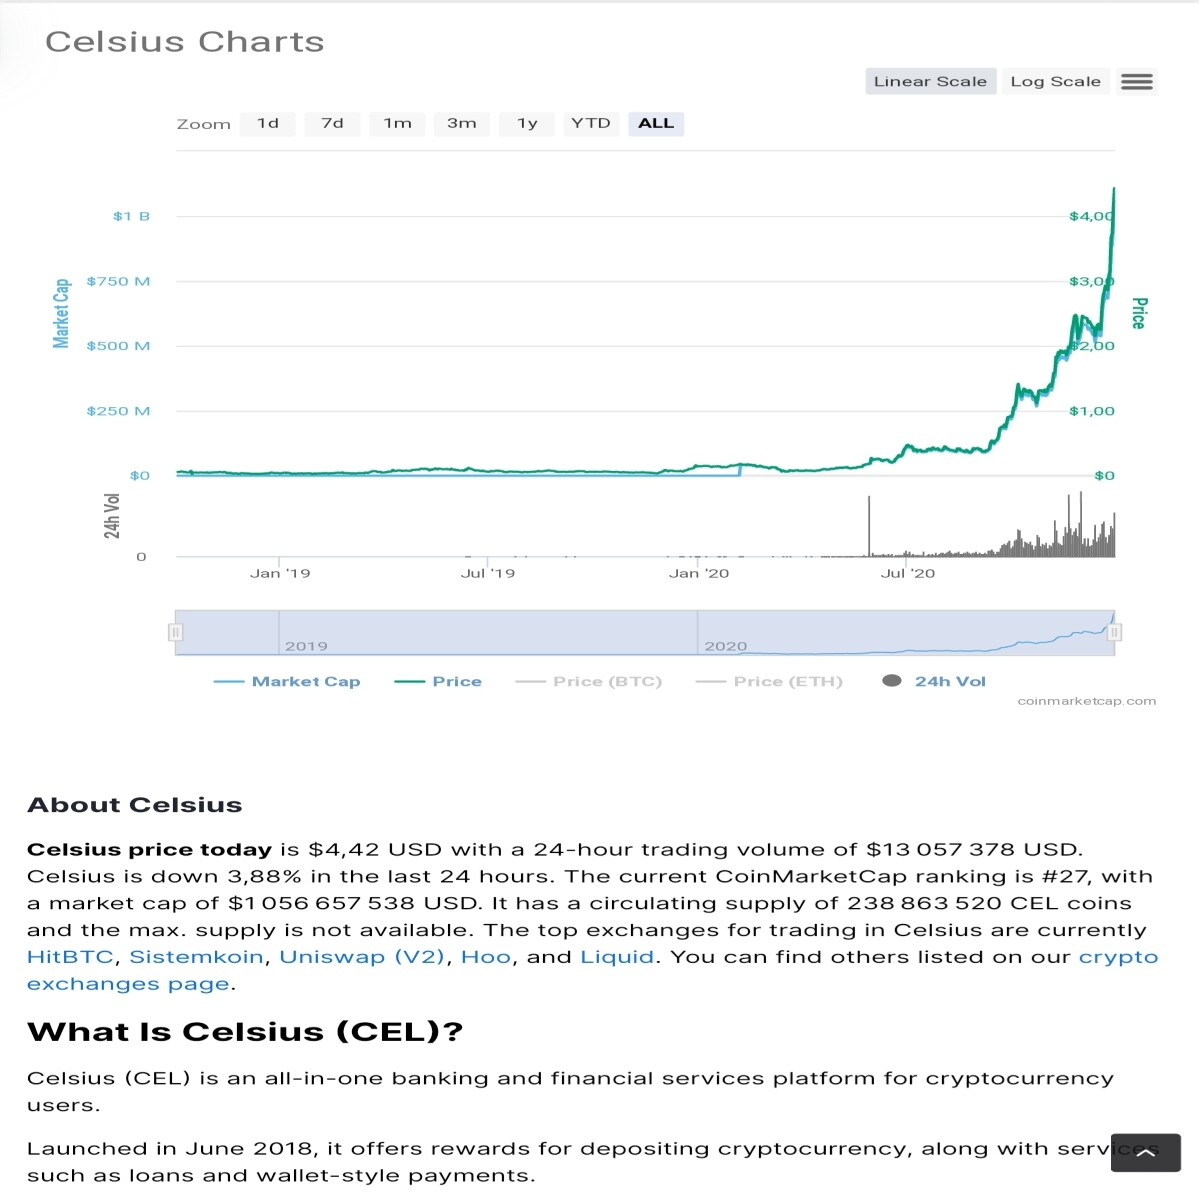Toggle the Market Cap legend series
Viewport: 1199px width, 1200px height.
coord(287,681)
